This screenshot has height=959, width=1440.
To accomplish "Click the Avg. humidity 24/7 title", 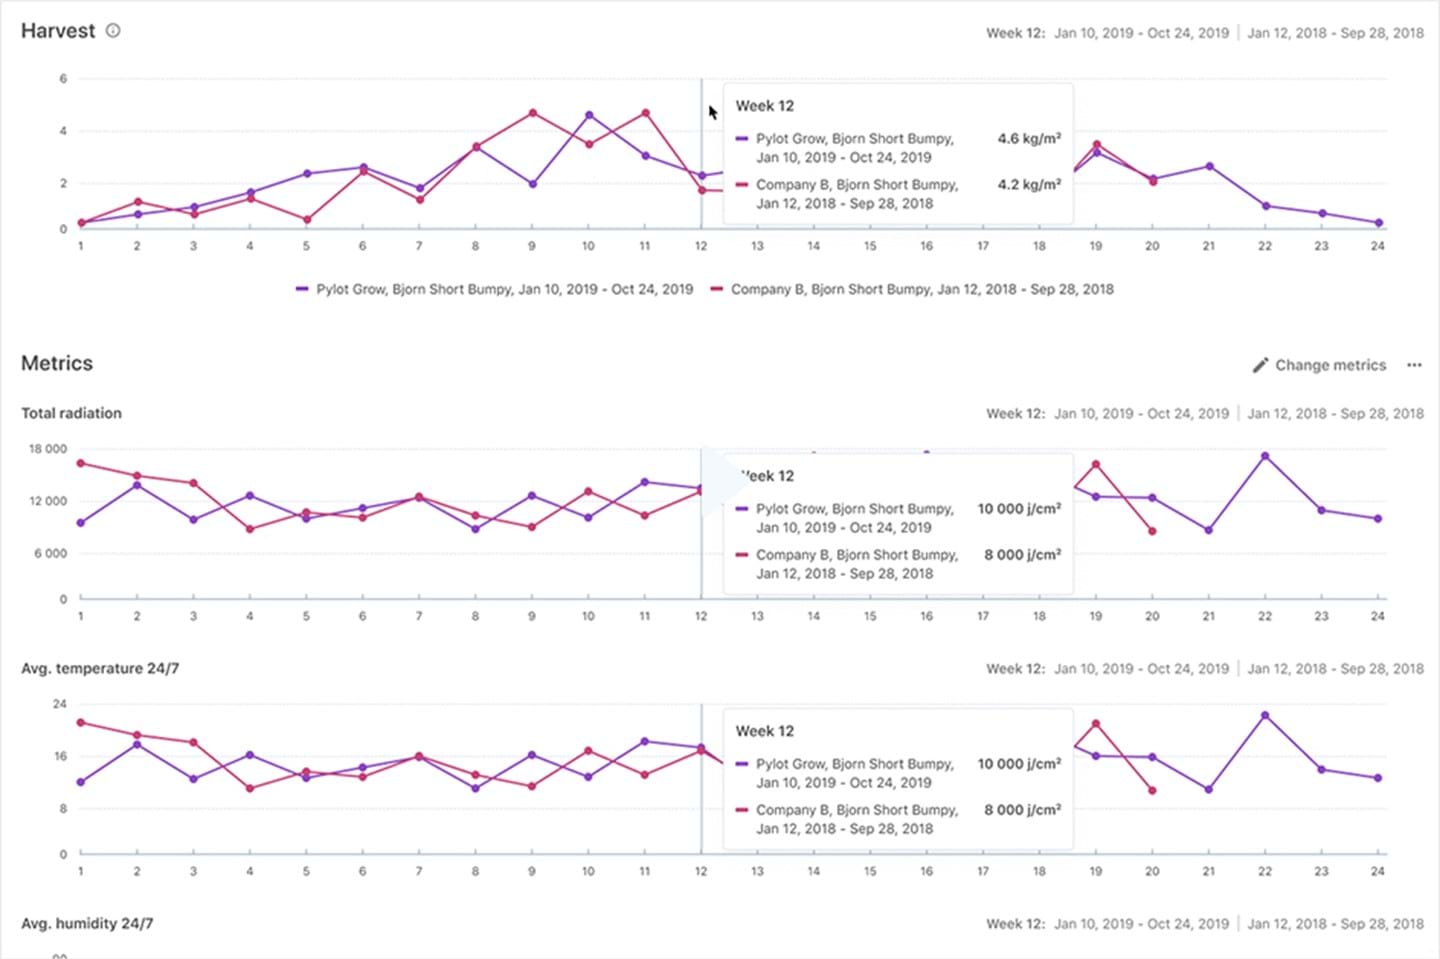I will coord(87,923).
